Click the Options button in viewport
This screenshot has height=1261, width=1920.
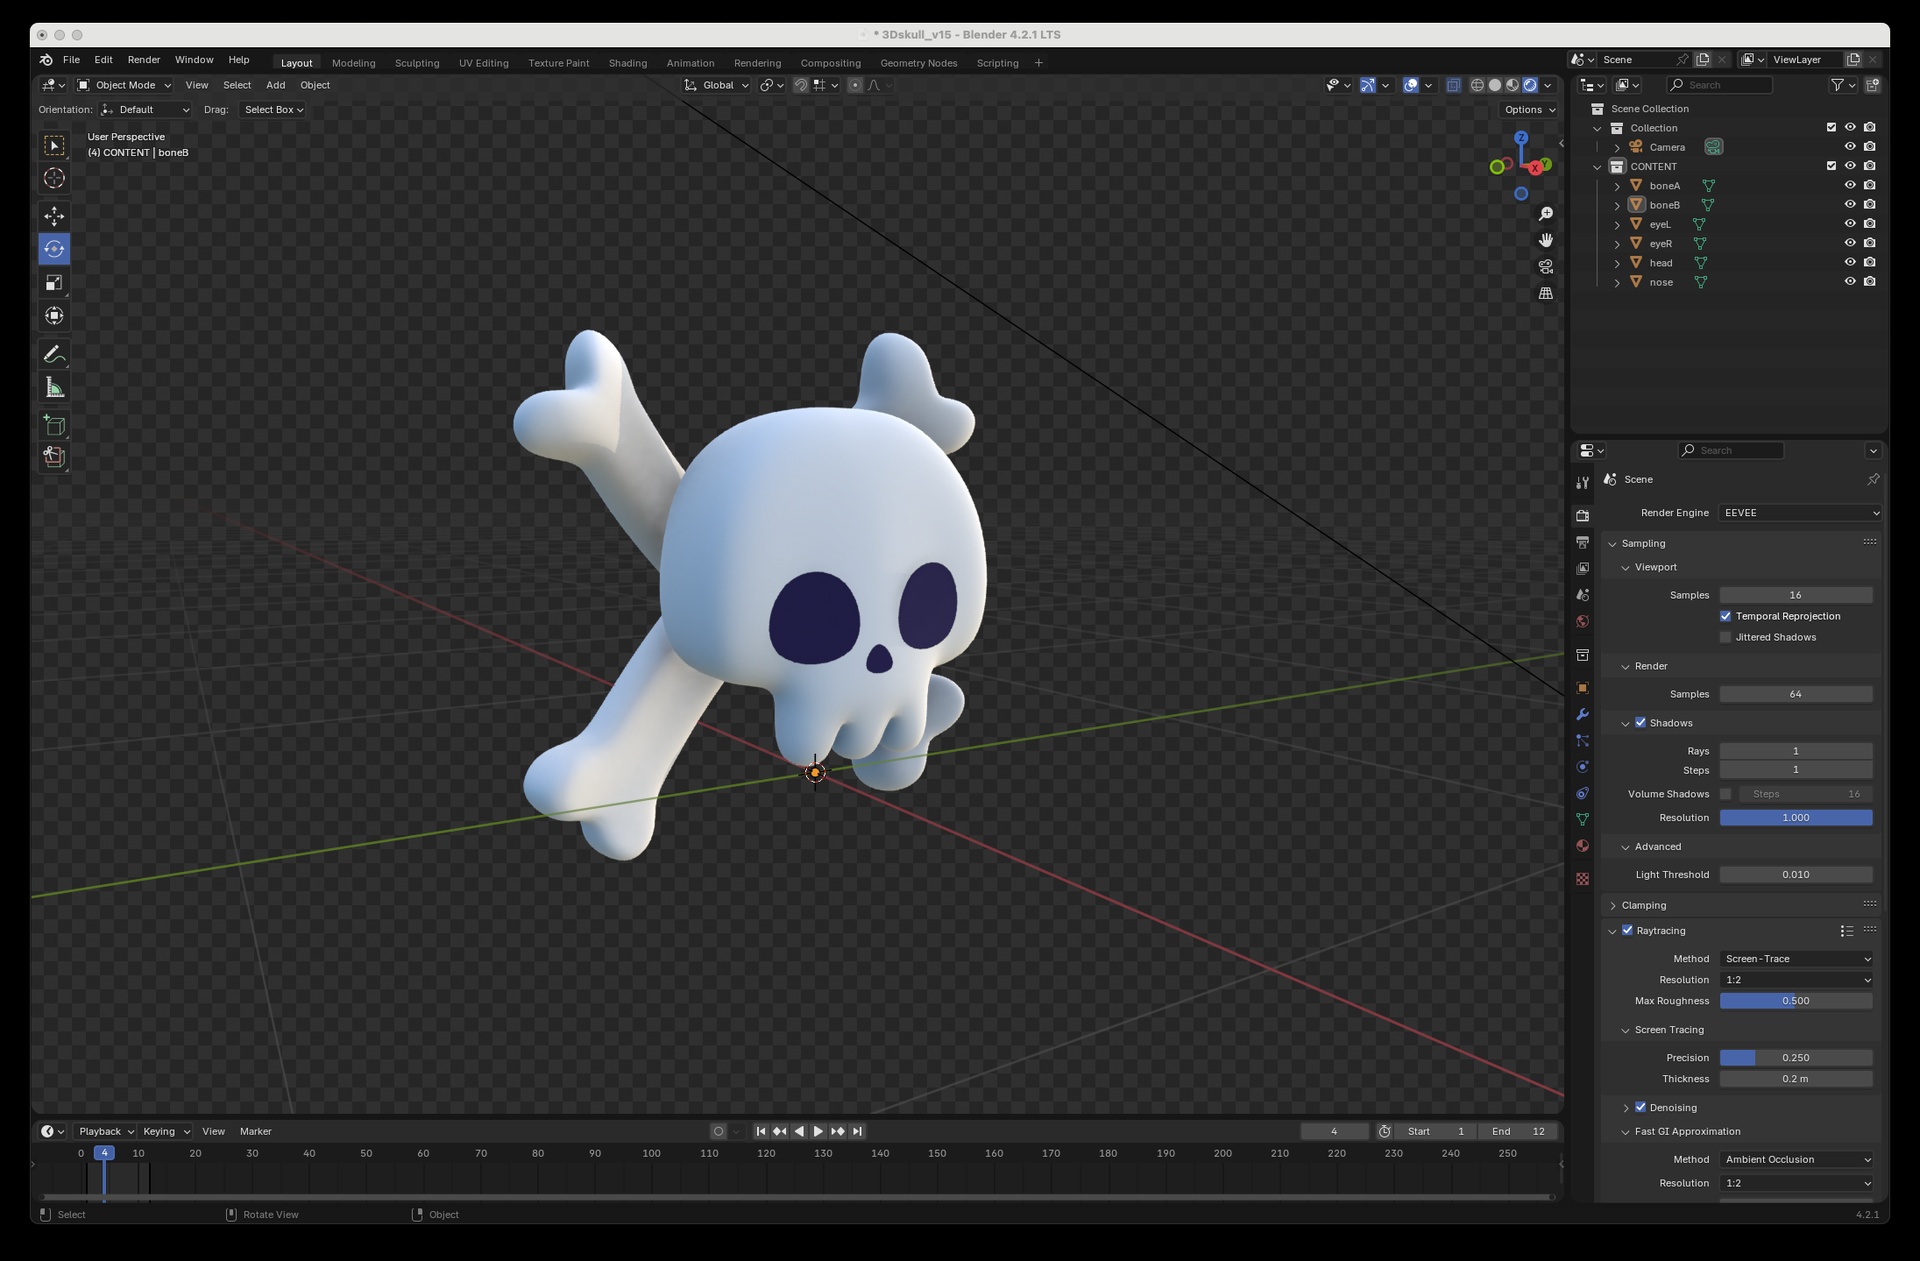(1530, 110)
